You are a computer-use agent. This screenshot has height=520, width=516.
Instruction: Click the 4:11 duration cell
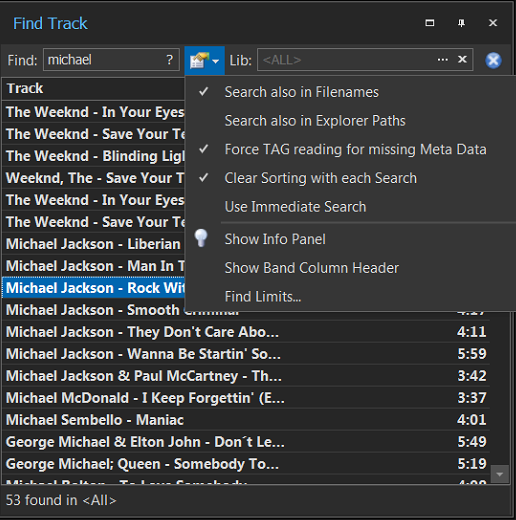(x=471, y=332)
